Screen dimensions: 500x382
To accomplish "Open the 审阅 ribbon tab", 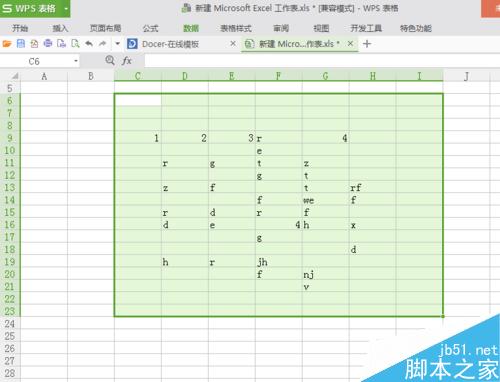I will [281, 28].
